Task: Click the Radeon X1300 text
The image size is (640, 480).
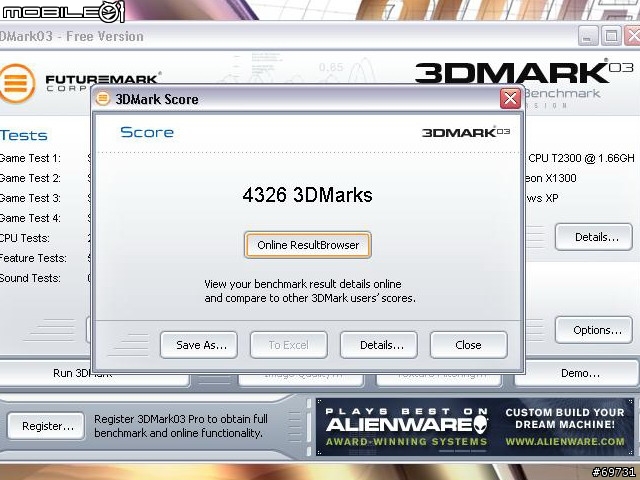Action: 550,178
